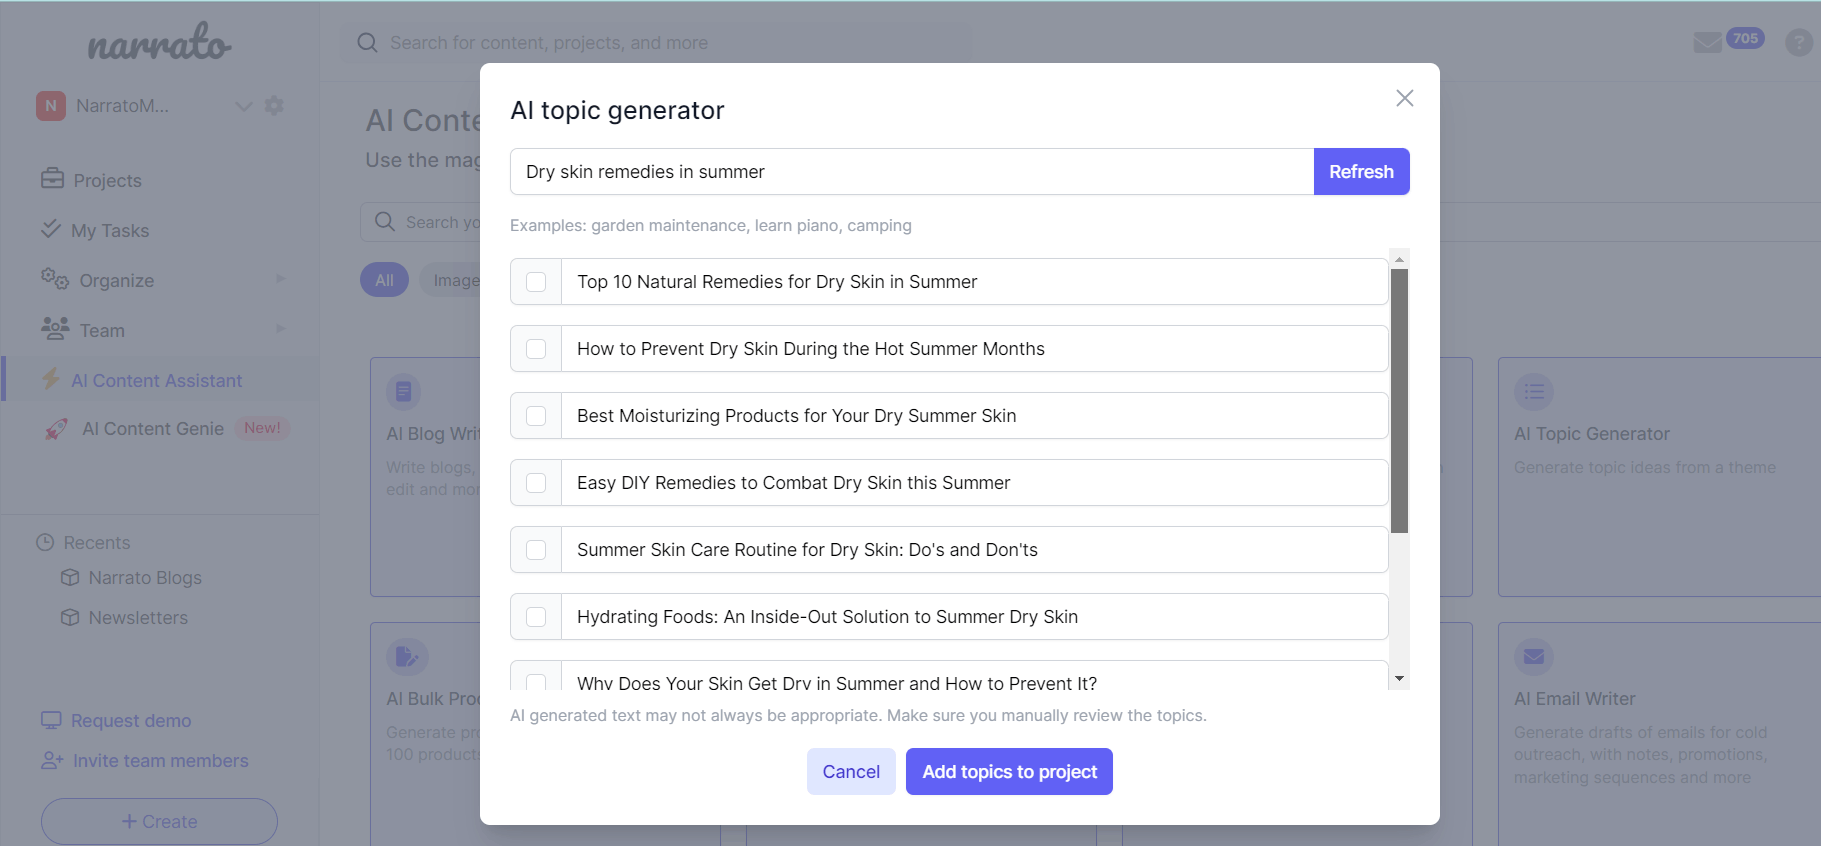Open Projects in the sidebar
1821x846 pixels.
[x=107, y=181]
